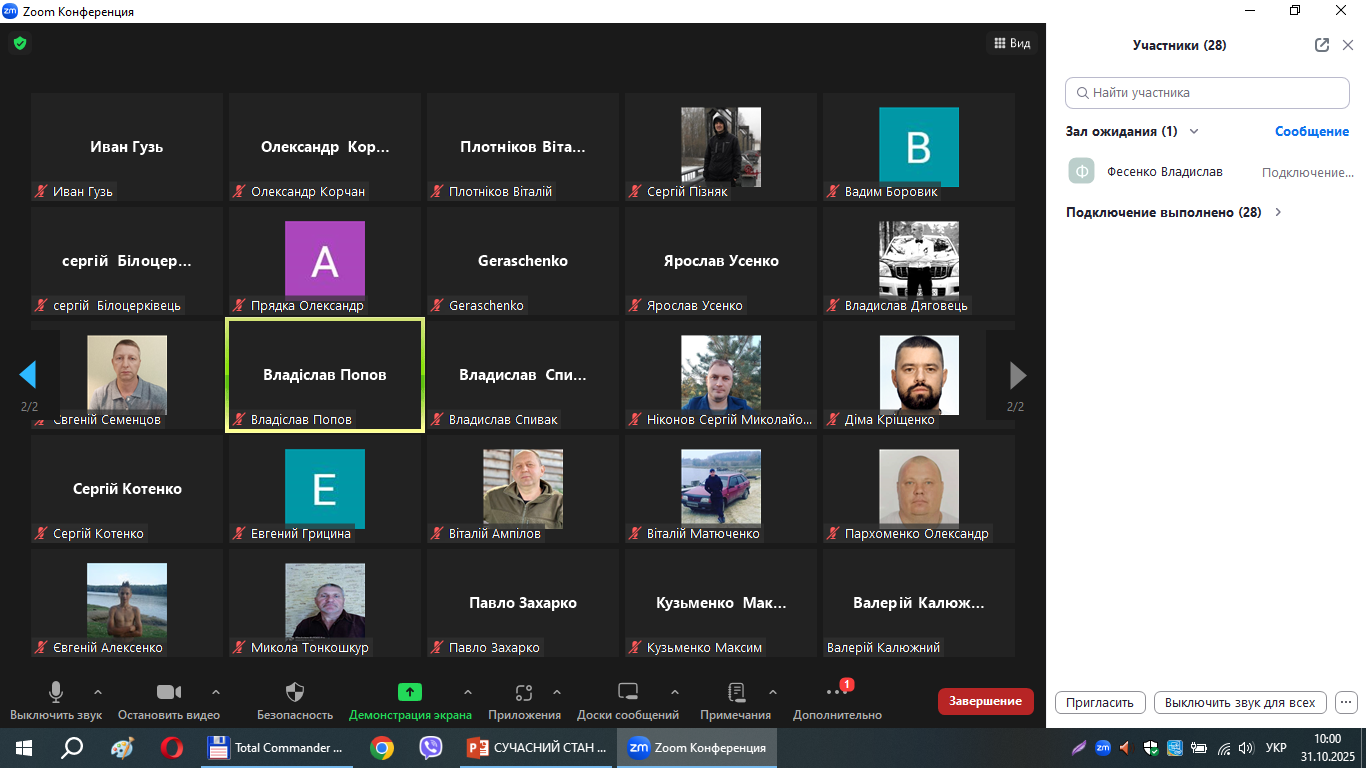The width and height of the screenshot is (1366, 768).
Task: Click Дополнительно more options icon
Action: coord(836,692)
